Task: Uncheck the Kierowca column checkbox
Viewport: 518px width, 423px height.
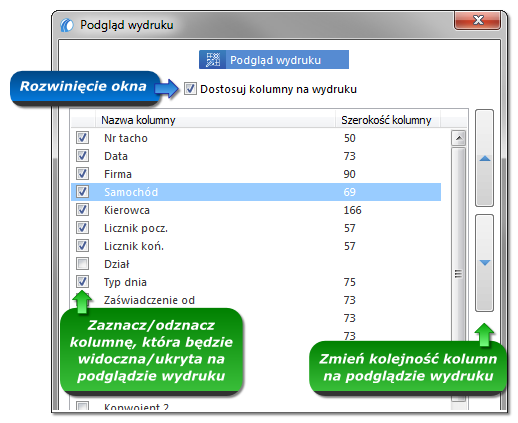Action: [82, 209]
